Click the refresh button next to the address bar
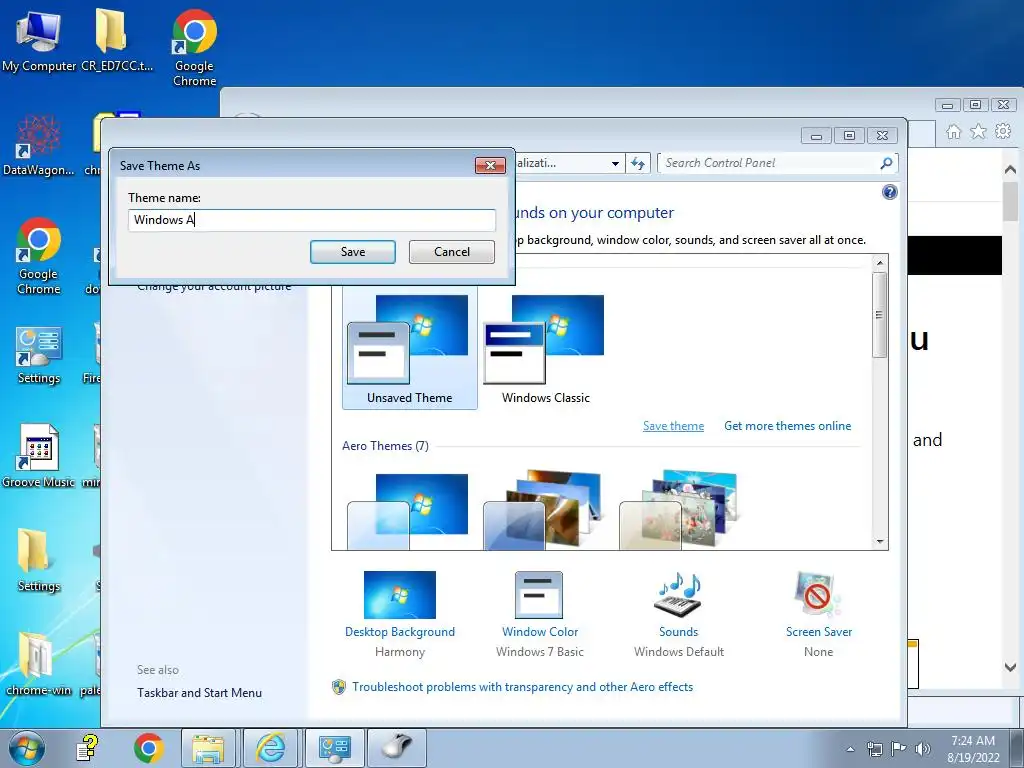Image resolution: width=1024 pixels, height=768 pixels. tap(637, 163)
